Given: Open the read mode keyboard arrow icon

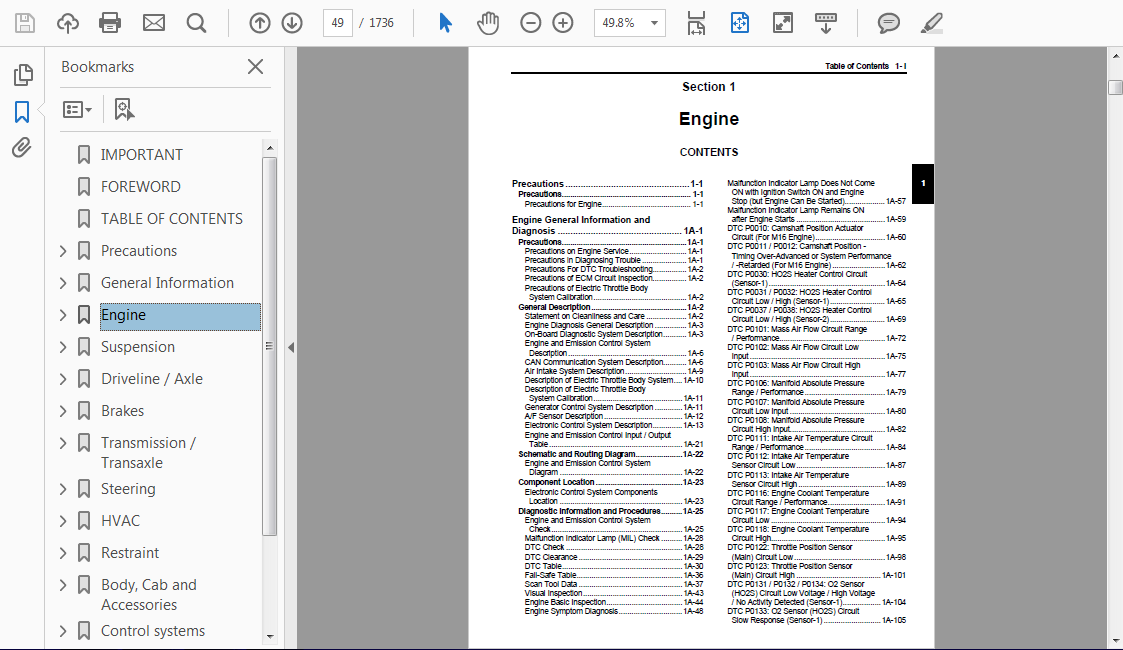Looking at the screenshot, I should [826, 23].
